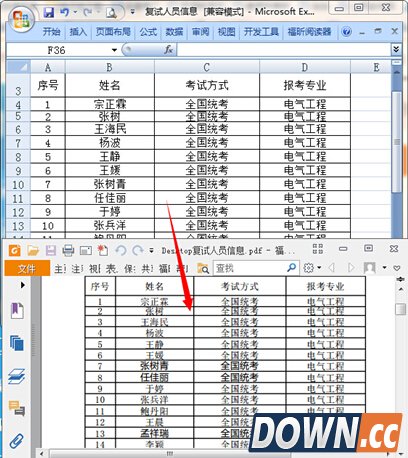Open the 福昕阅读器 ribbon tab in Excel
The height and width of the screenshot is (458, 408).
click(309, 32)
